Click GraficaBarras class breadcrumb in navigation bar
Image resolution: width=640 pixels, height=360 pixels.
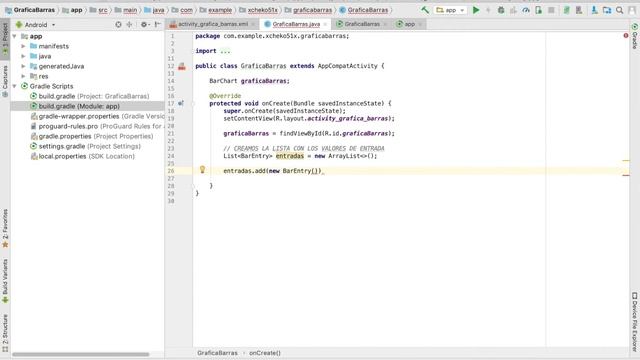pyautogui.click(x=364, y=10)
